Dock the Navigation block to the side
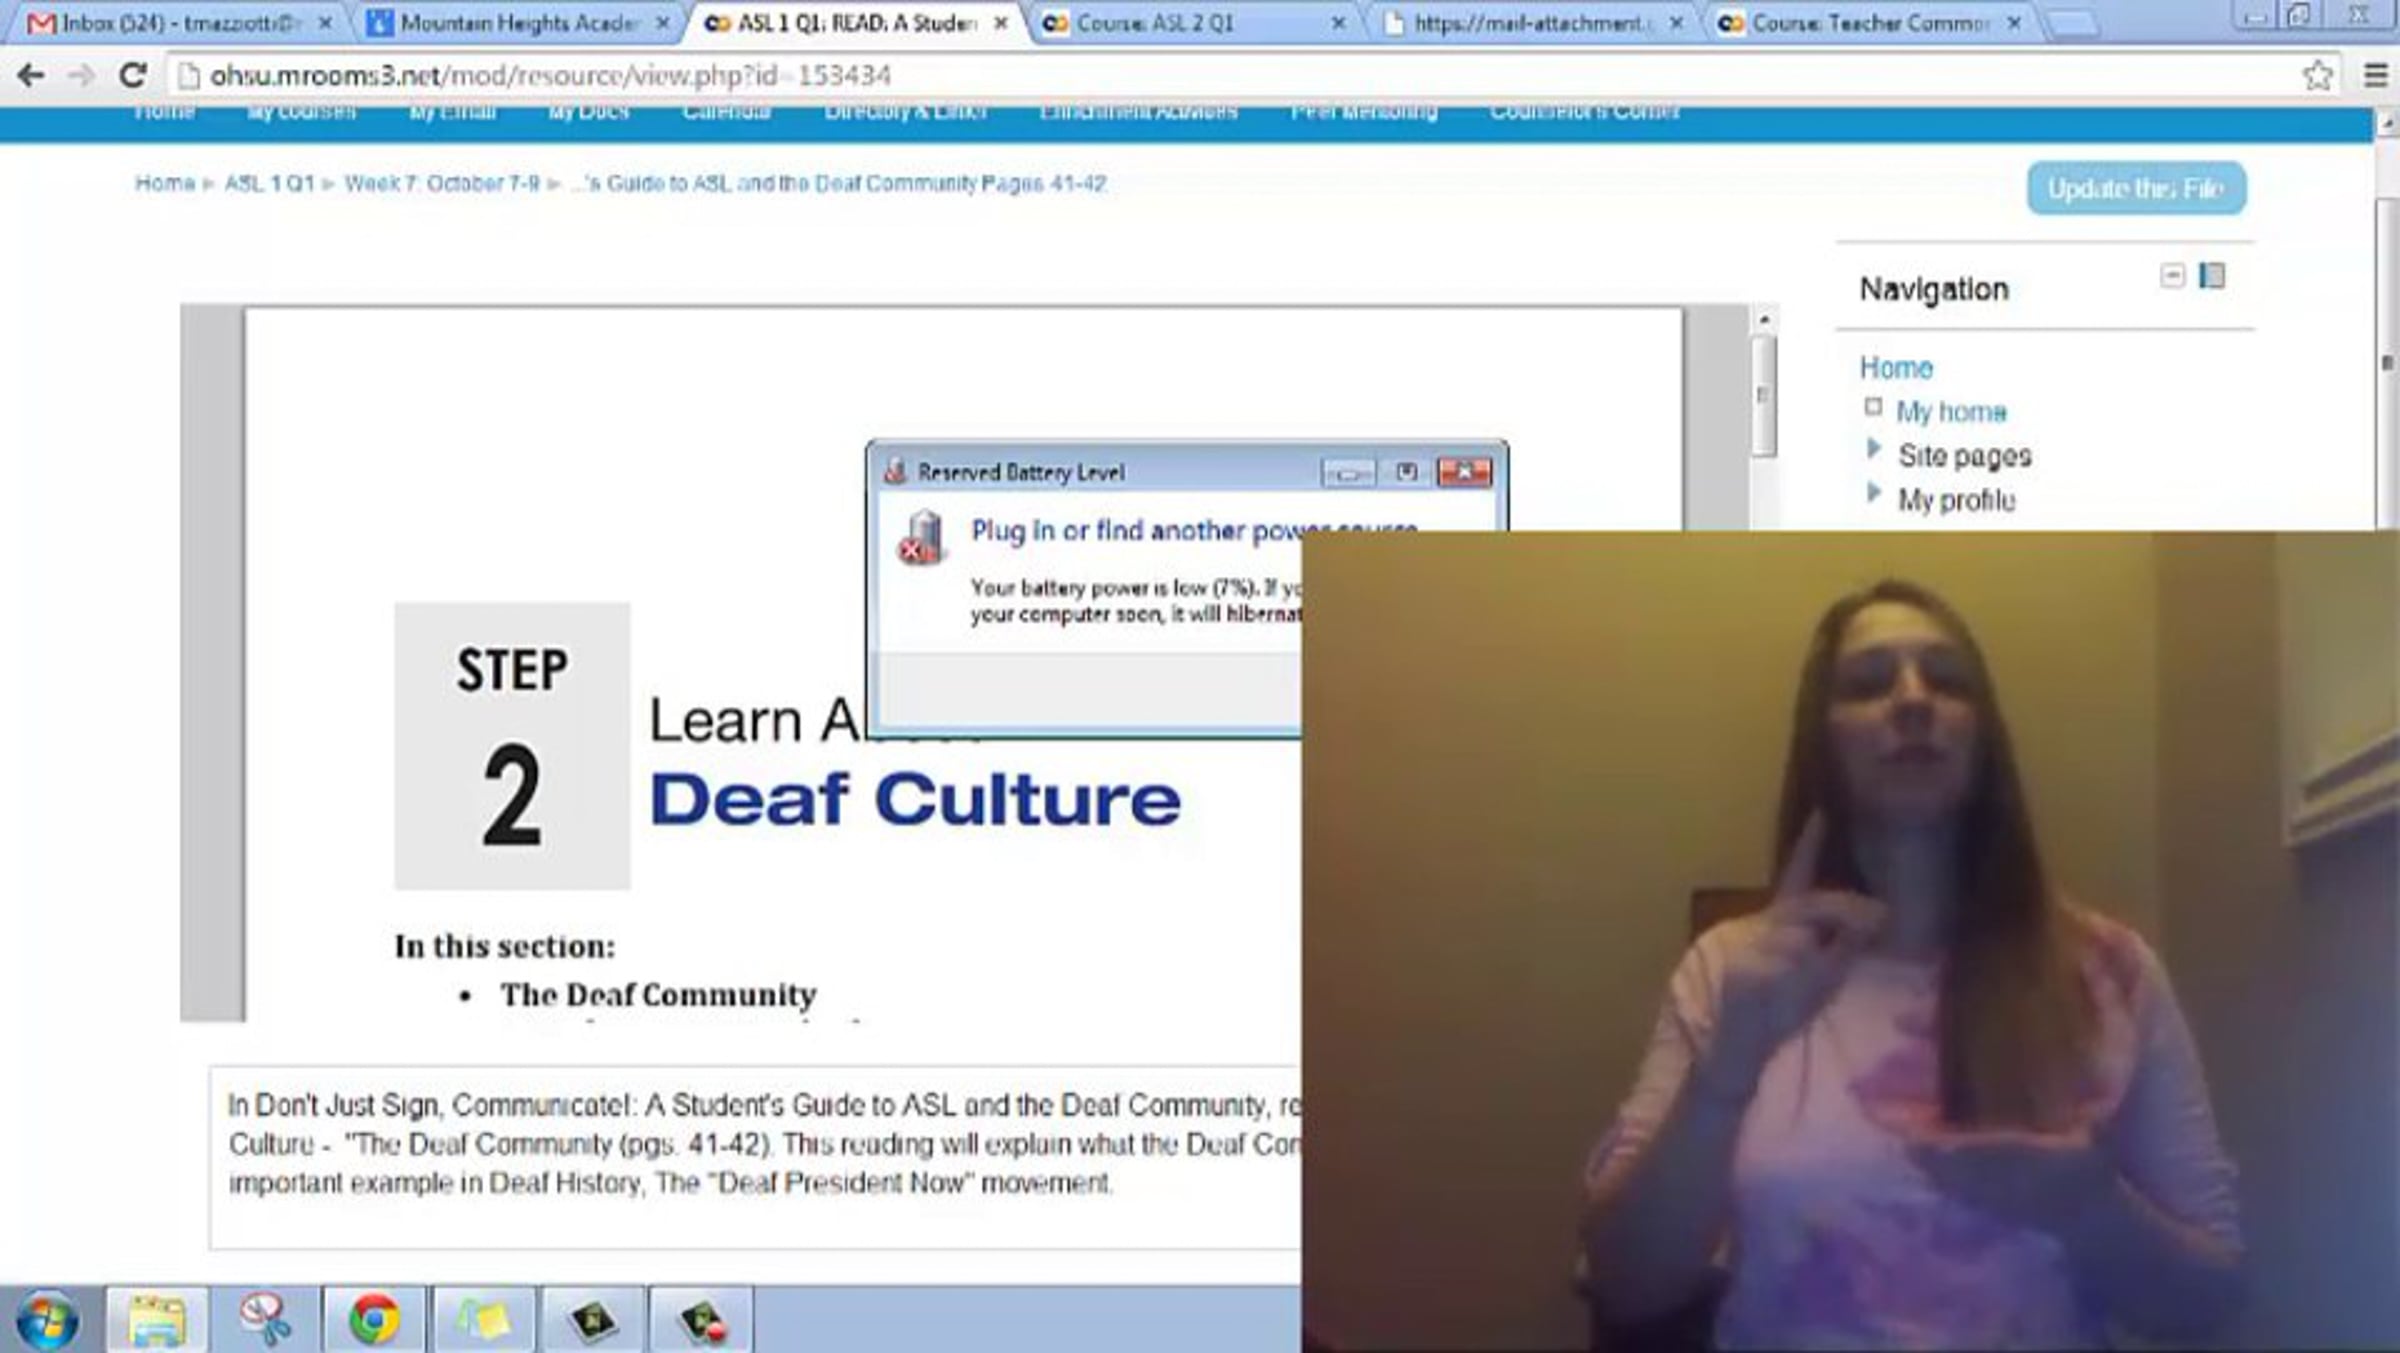The width and height of the screenshot is (2400, 1353). [2212, 276]
